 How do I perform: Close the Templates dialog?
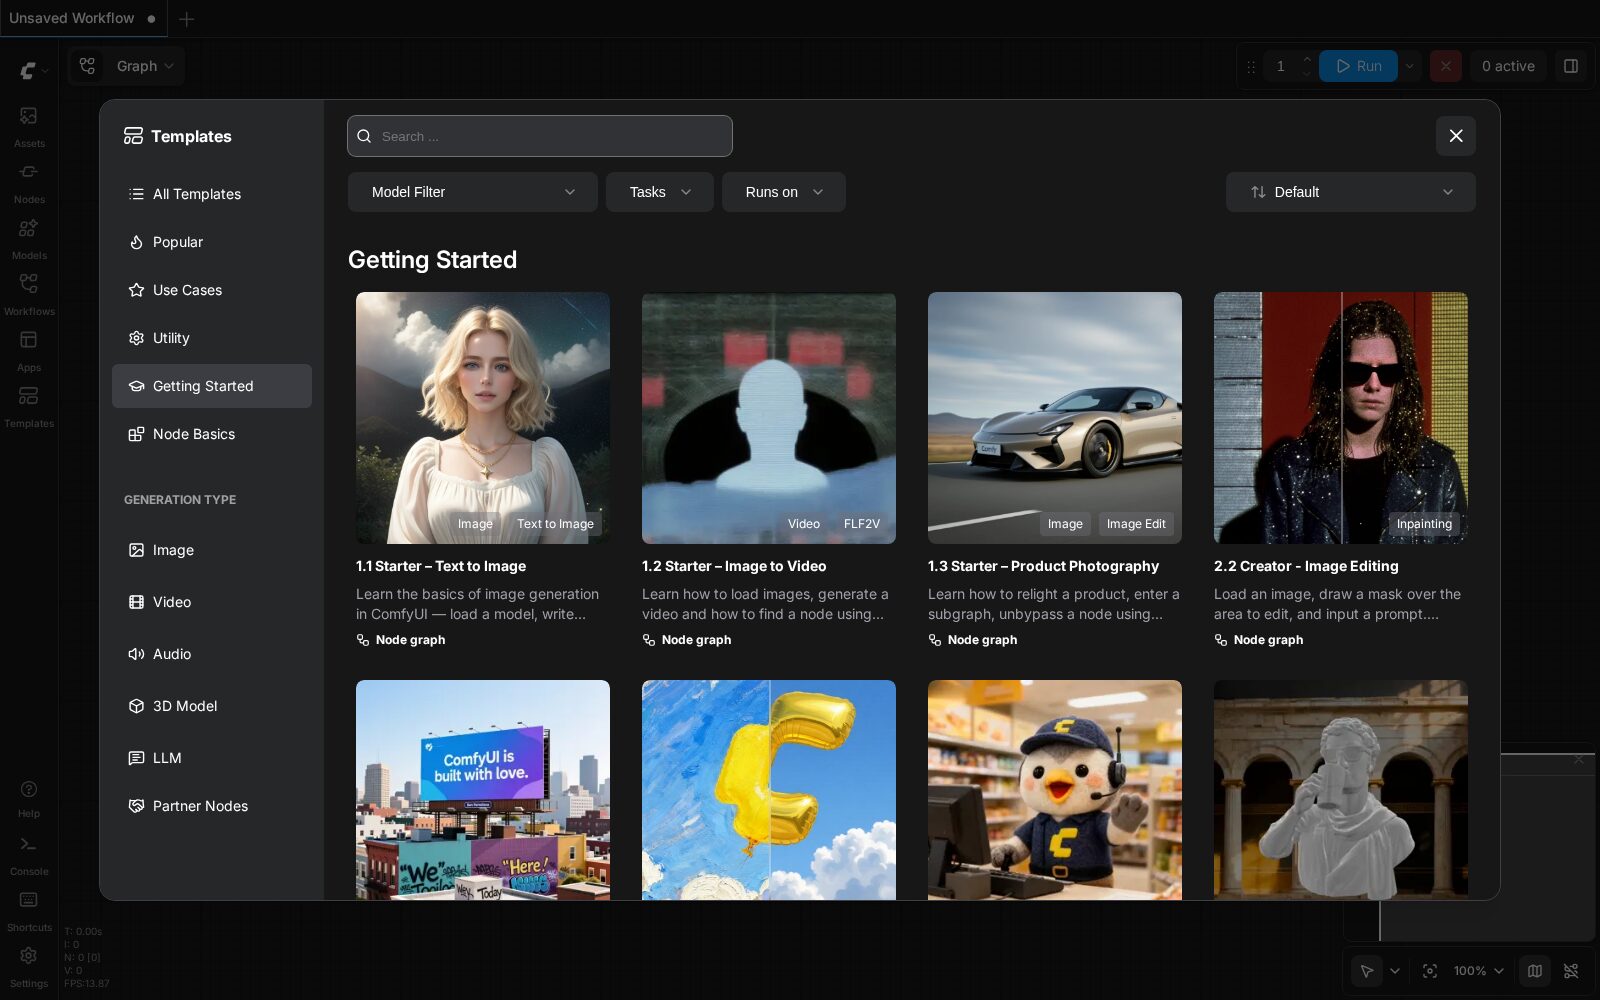tap(1456, 136)
